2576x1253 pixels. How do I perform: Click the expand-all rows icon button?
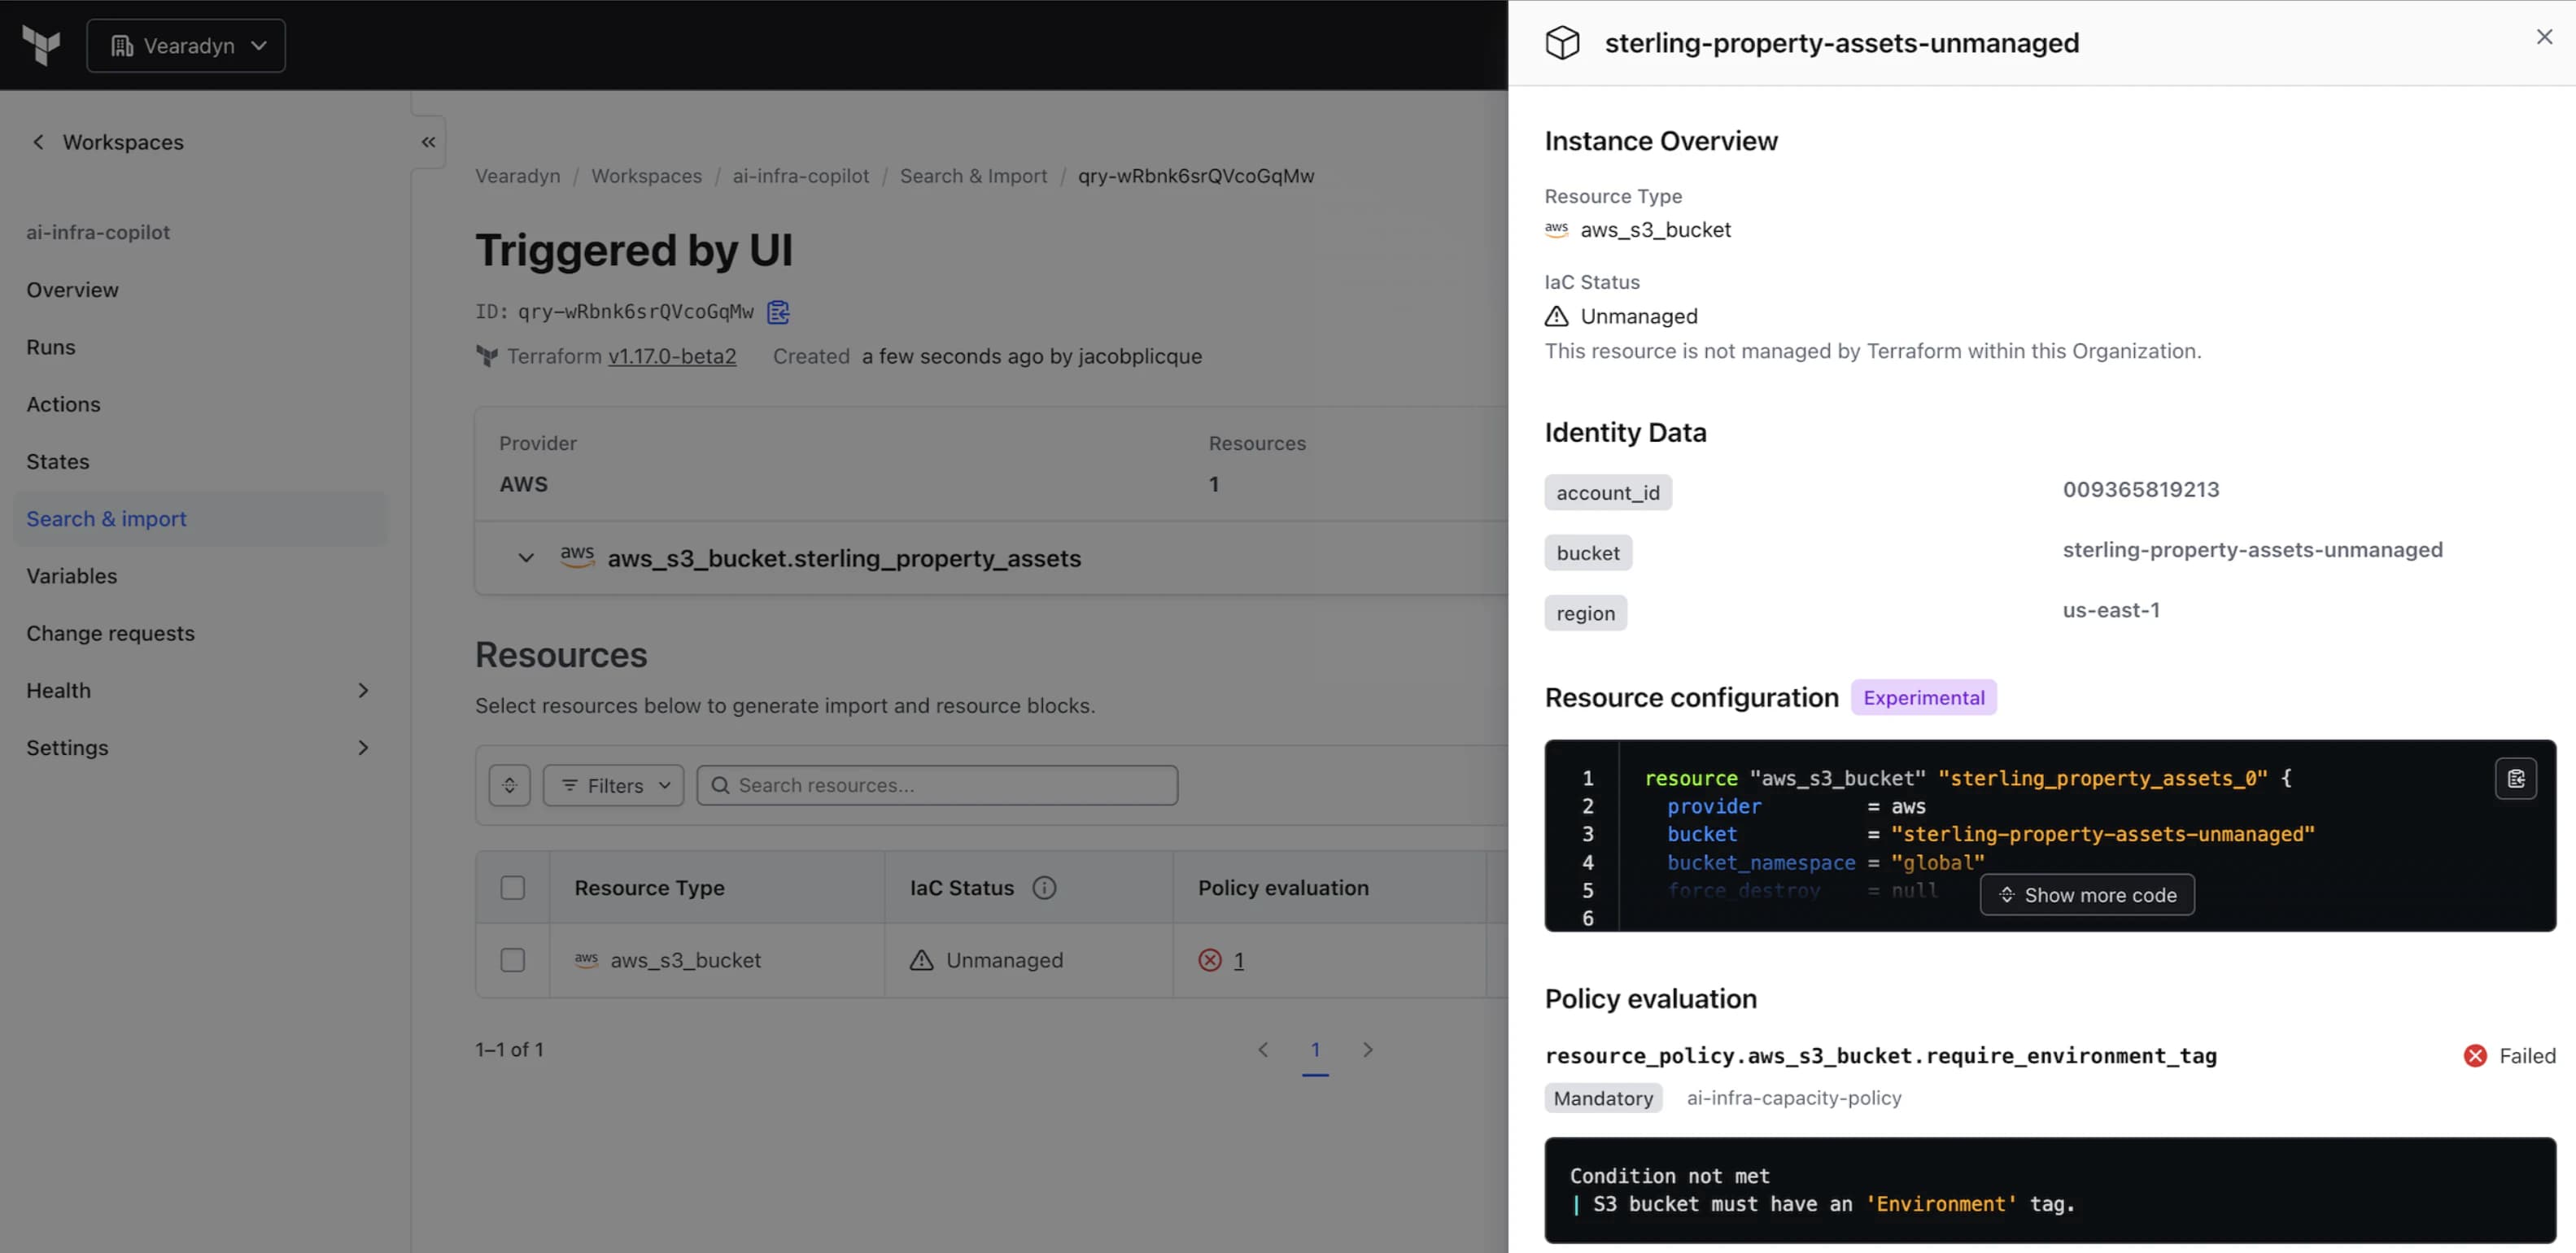[x=509, y=785]
